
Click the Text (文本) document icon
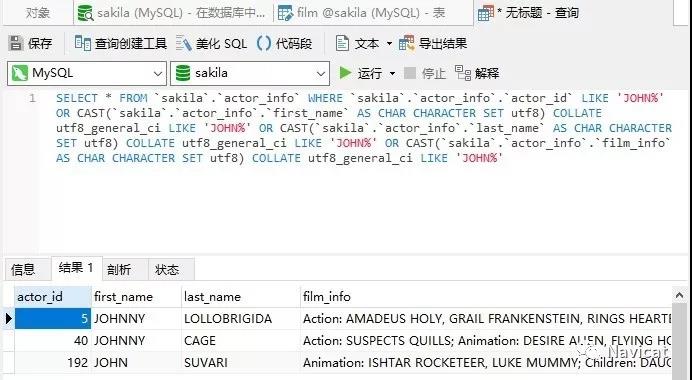[342, 43]
